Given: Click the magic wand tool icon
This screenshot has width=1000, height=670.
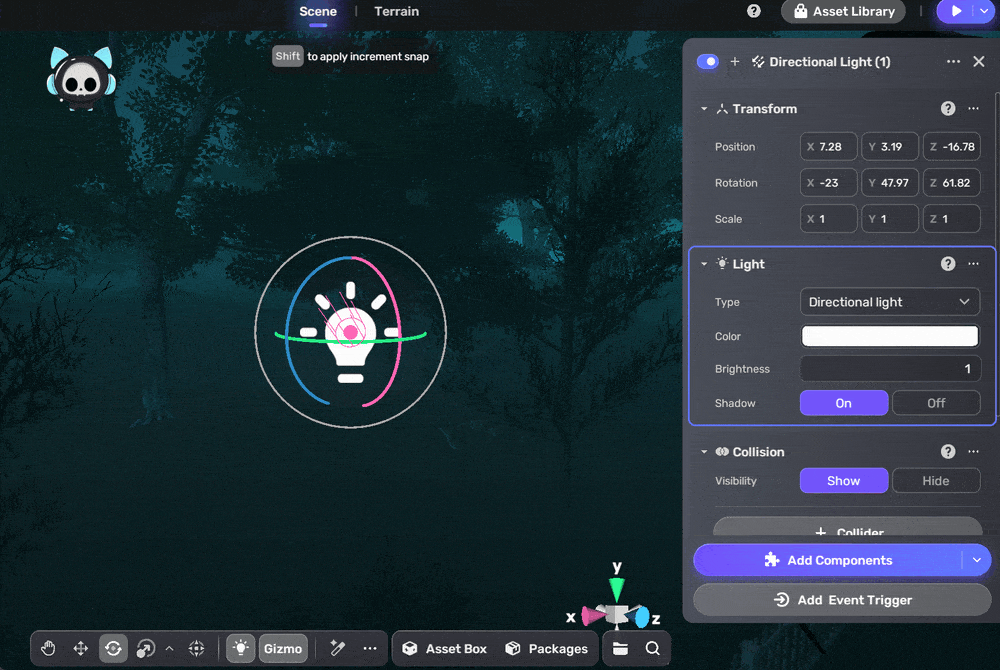Looking at the screenshot, I should 338,649.
